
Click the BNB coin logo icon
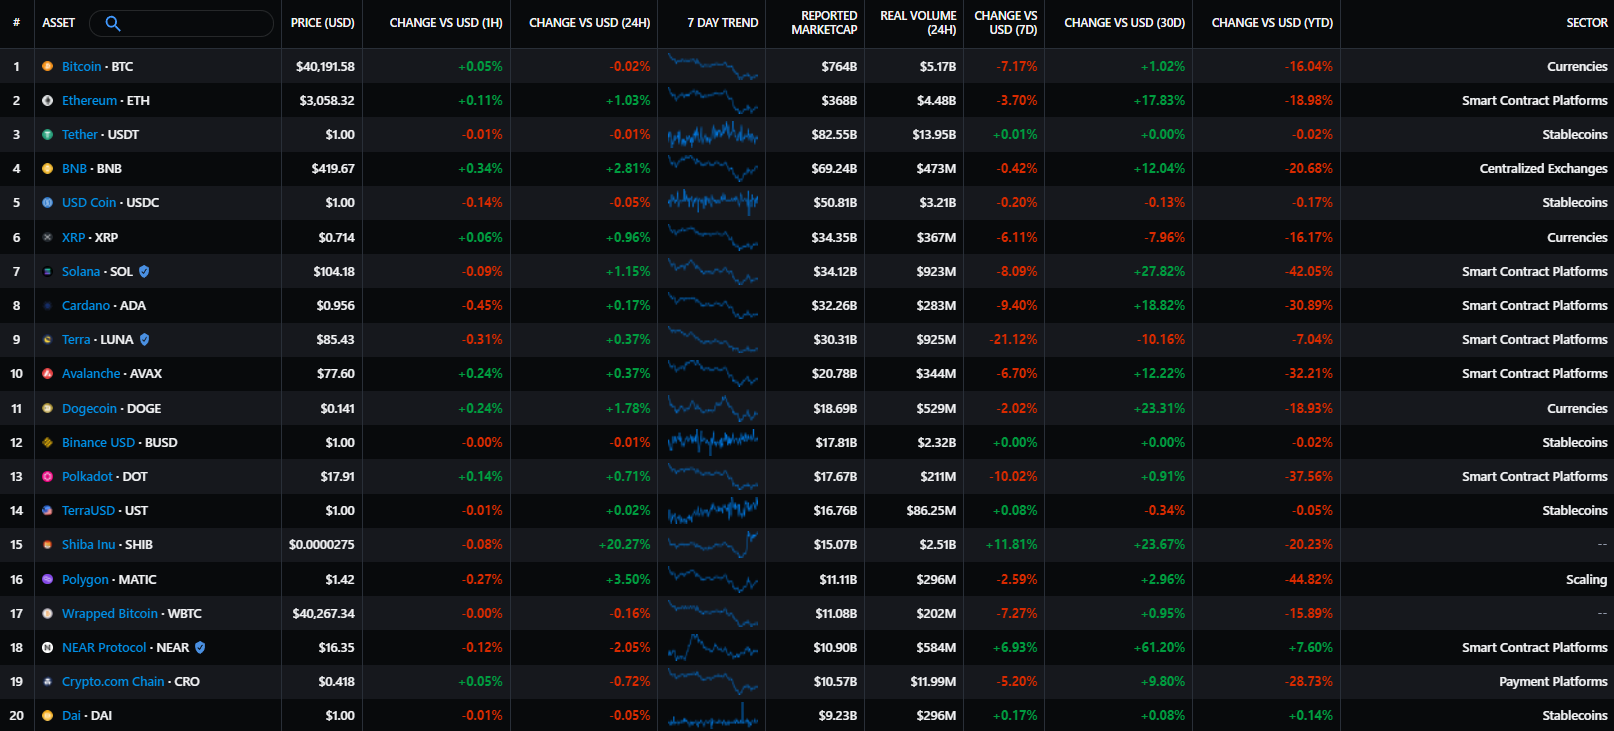pos(47,169)
